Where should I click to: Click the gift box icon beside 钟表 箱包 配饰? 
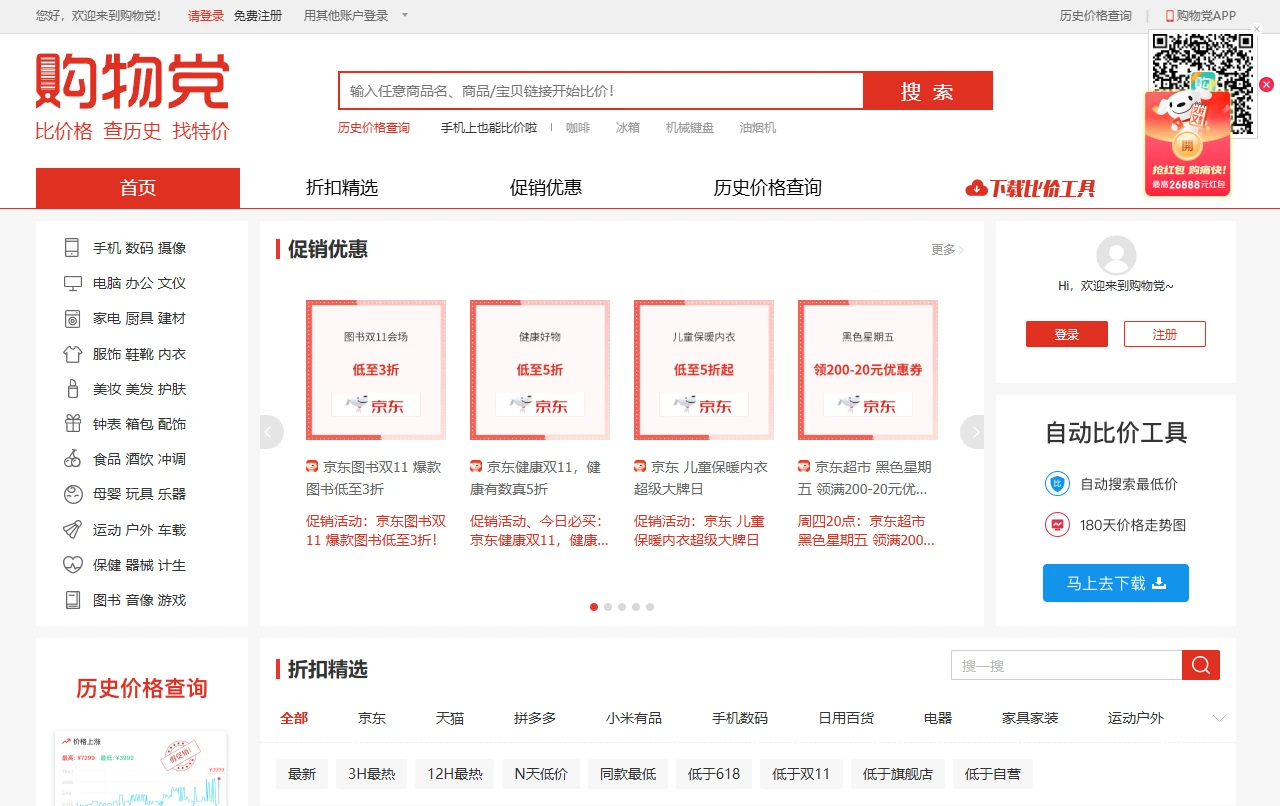point(72,424)
